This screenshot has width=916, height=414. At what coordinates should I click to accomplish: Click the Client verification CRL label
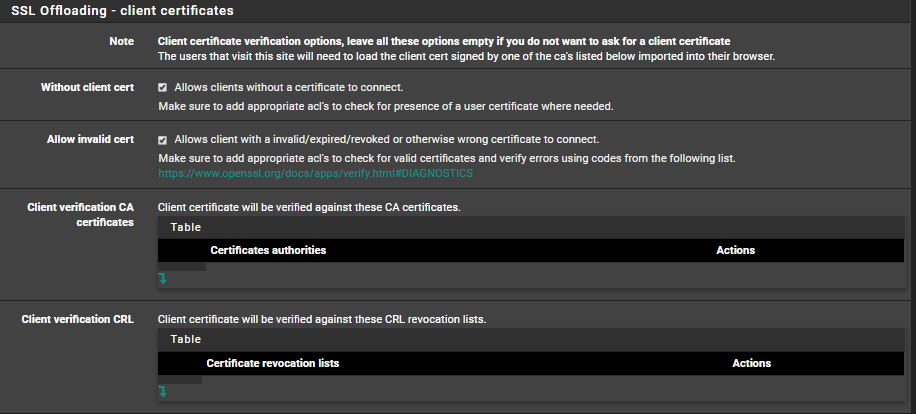(78, 319)
